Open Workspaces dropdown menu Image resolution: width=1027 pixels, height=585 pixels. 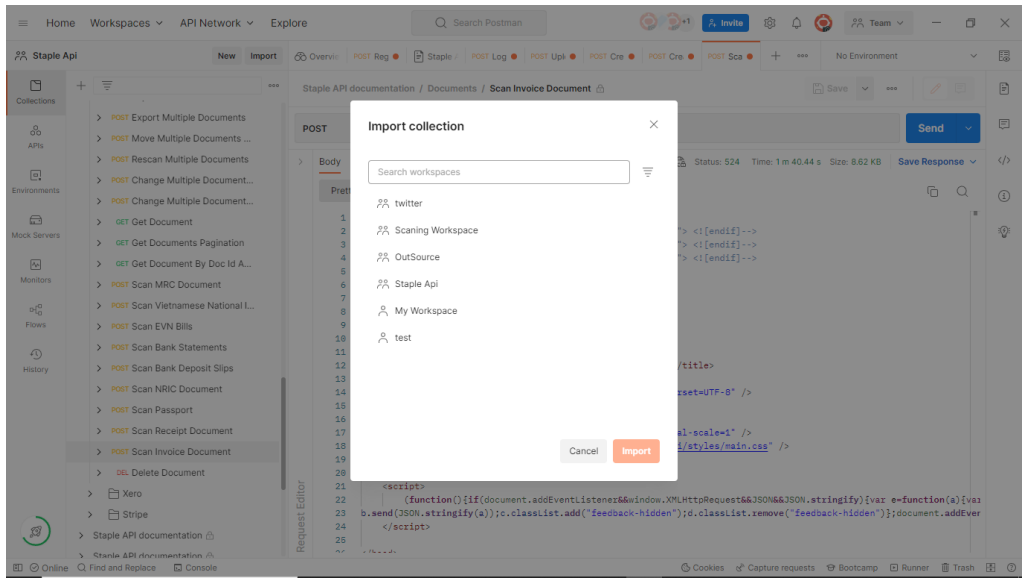(x=126, y=23)
